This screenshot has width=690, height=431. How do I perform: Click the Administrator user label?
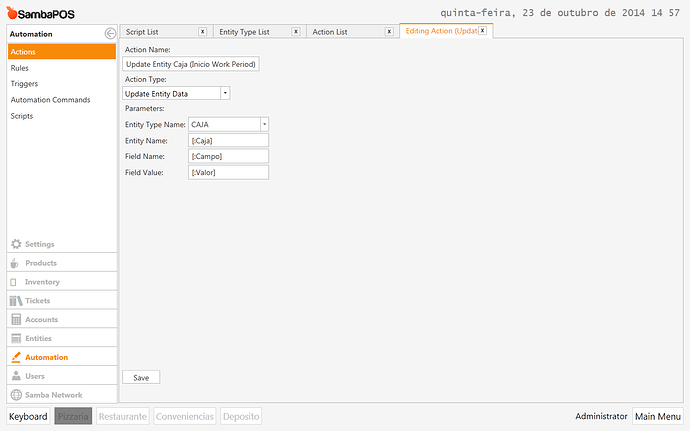(601, 416)
